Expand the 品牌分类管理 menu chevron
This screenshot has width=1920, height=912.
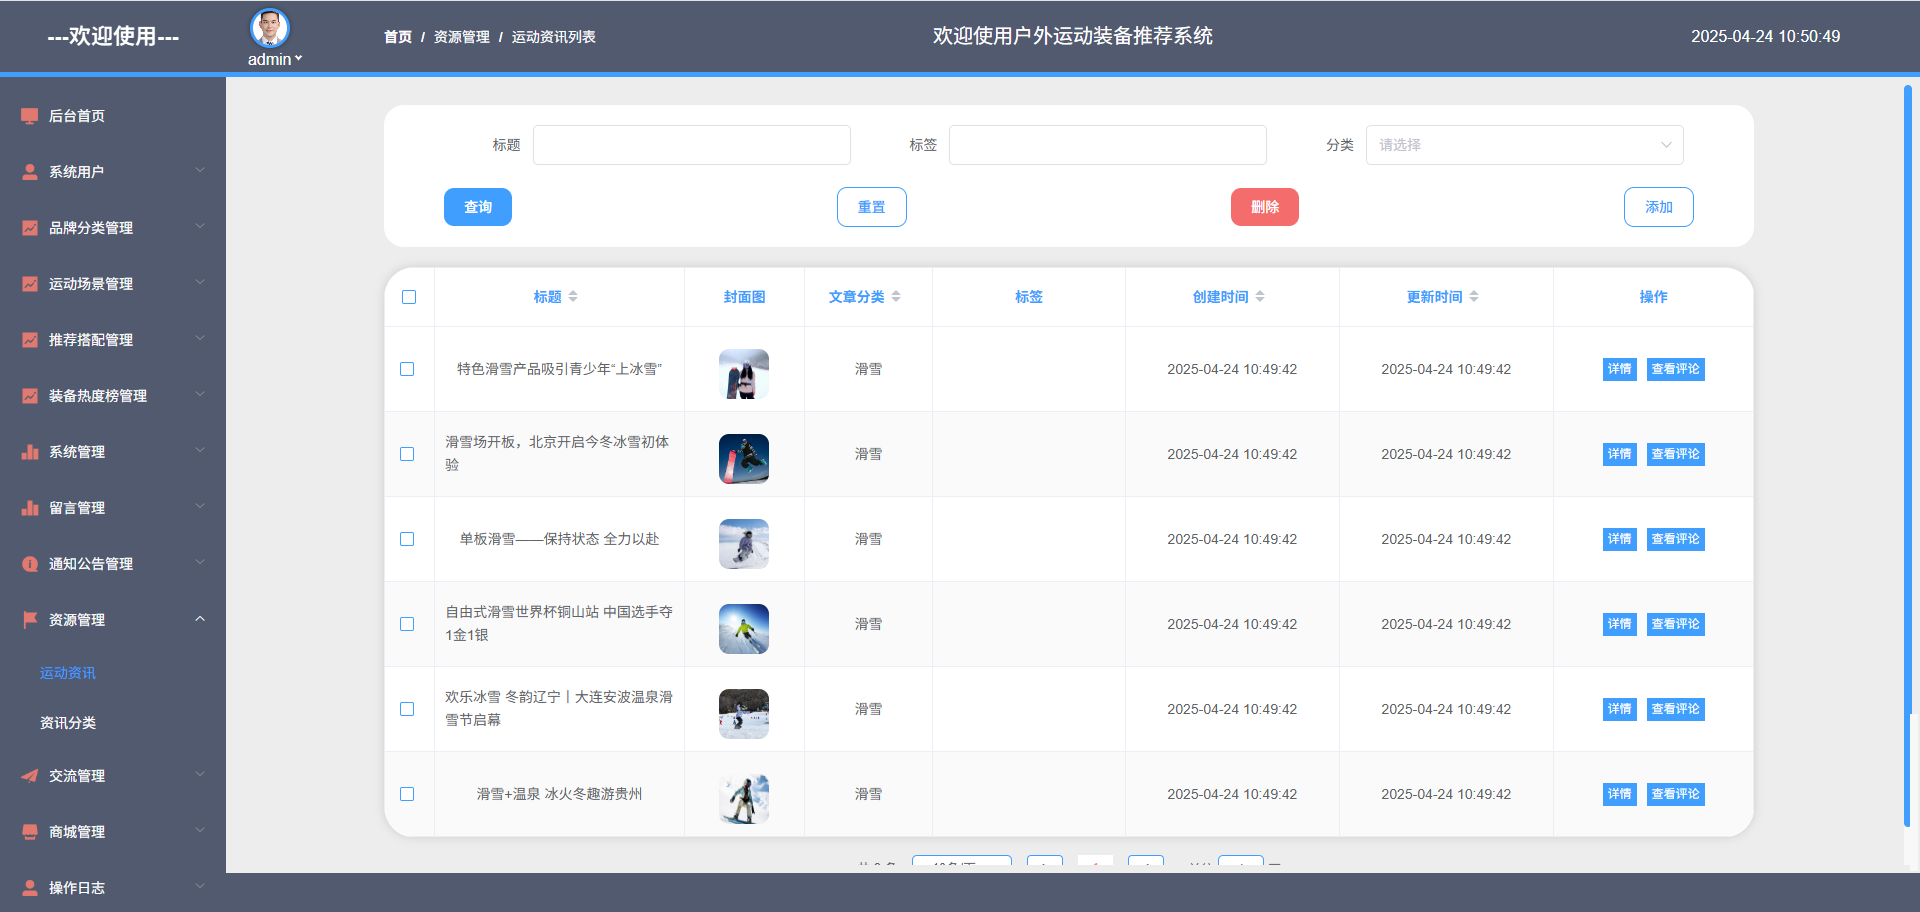click(x=200, y=227)
